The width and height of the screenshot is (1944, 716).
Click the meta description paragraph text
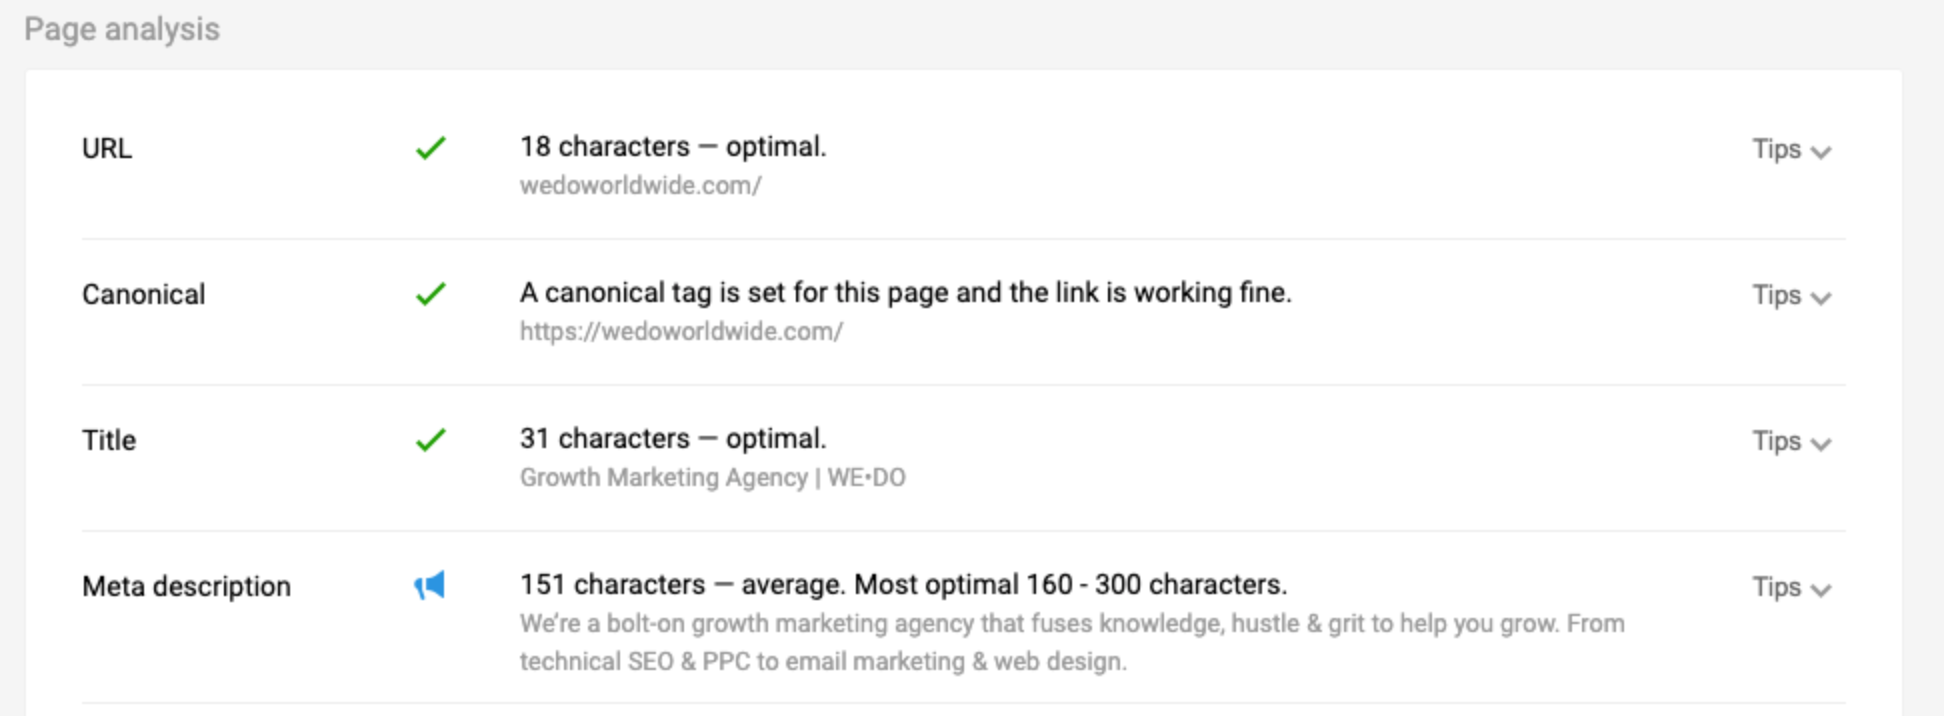[x=1072, y=642]
